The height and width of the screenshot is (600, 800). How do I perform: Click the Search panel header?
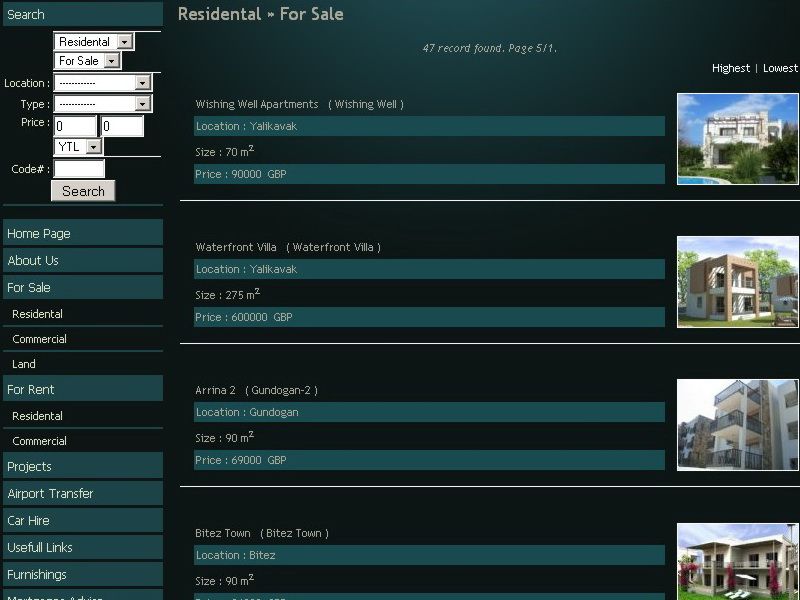coord(83,14)
